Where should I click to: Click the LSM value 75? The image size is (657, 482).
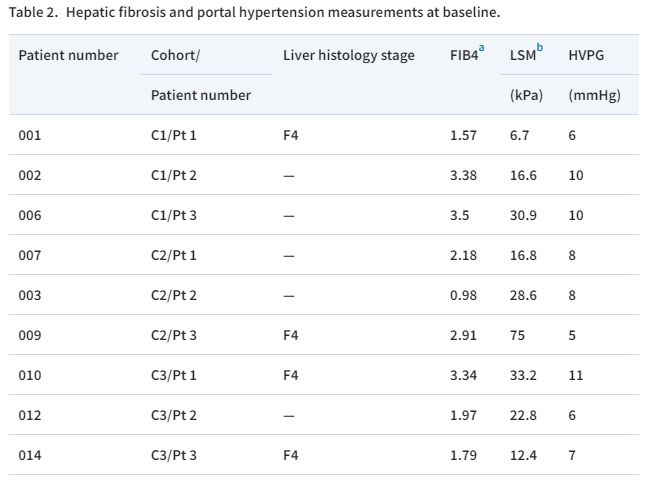518,335
